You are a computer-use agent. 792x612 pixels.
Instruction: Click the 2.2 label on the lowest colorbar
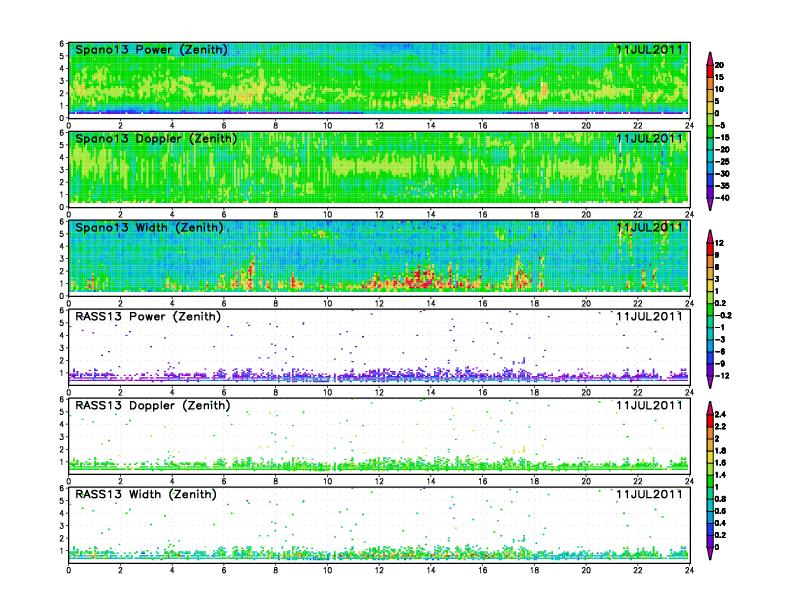click(721, 426)
